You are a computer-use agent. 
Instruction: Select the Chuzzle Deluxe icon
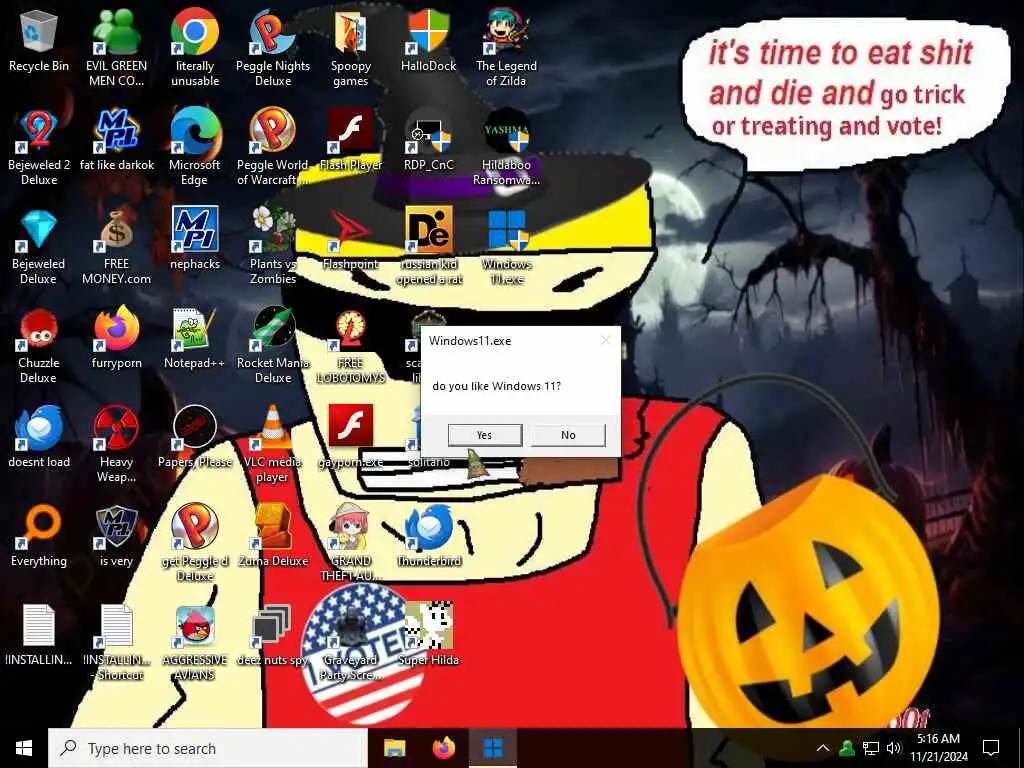pos(39,345)
